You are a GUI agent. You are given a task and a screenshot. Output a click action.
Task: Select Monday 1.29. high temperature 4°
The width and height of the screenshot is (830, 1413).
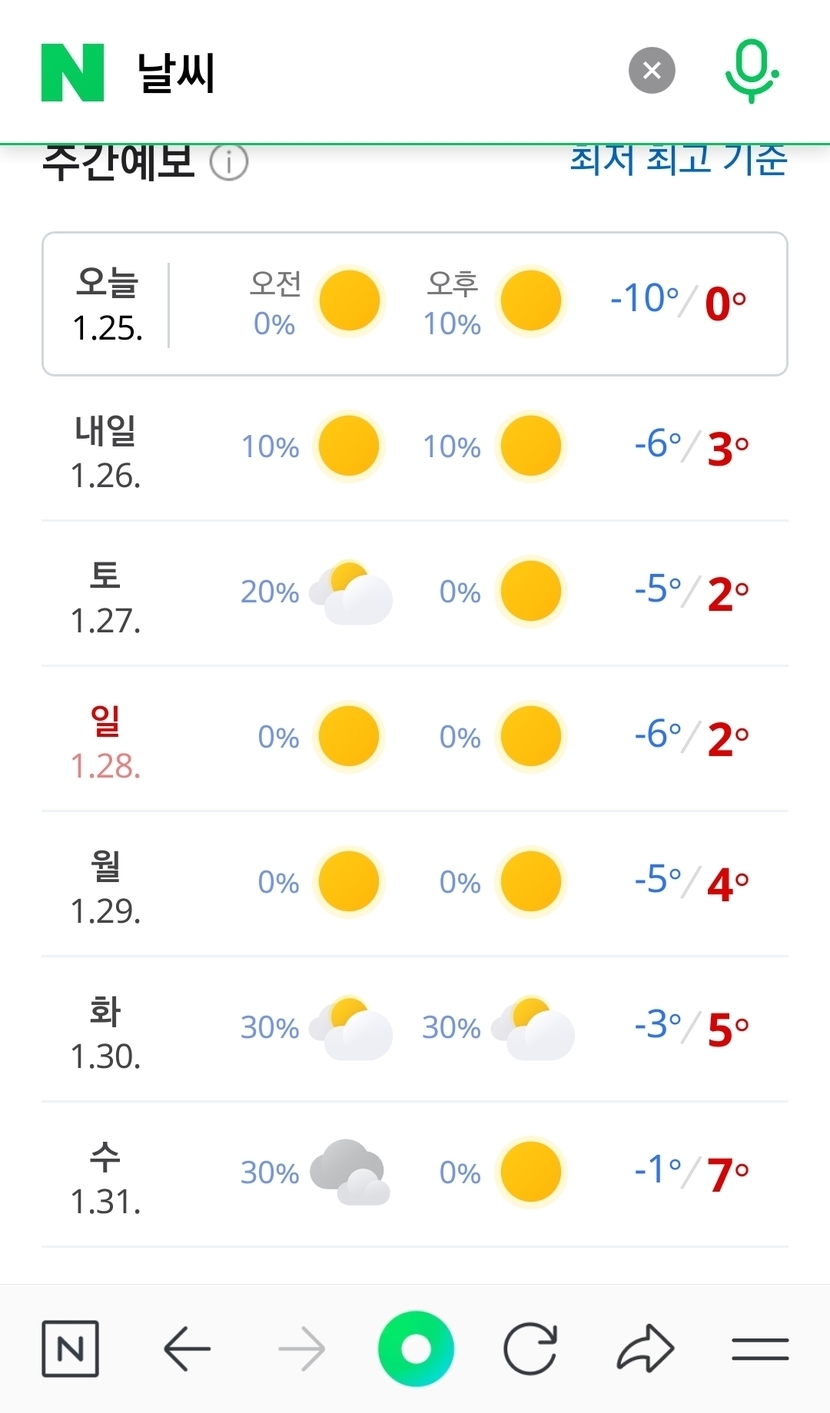pos(726,884)
